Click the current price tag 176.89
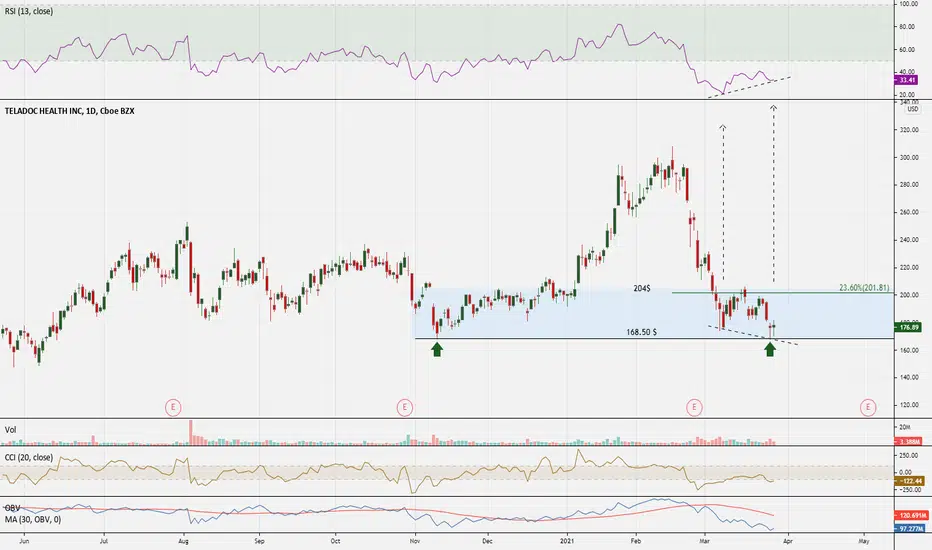Image resolution: width=932 pixels, height=550 pixels. (909, 327)
